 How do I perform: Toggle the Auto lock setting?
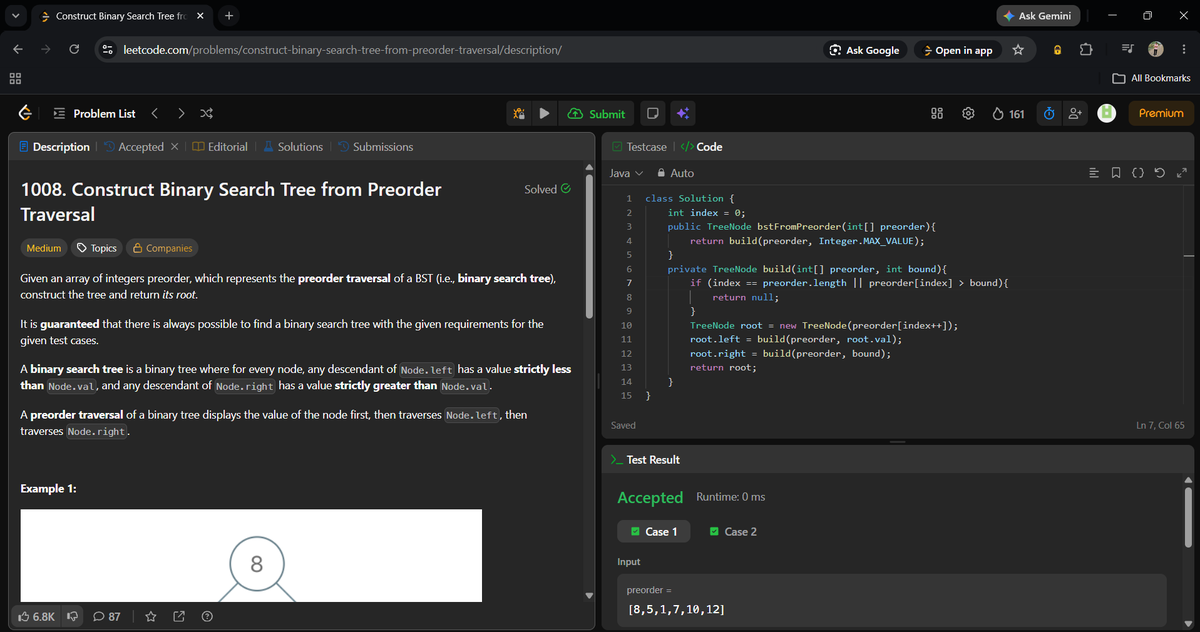pyautogui.click(x=675, y=173)
